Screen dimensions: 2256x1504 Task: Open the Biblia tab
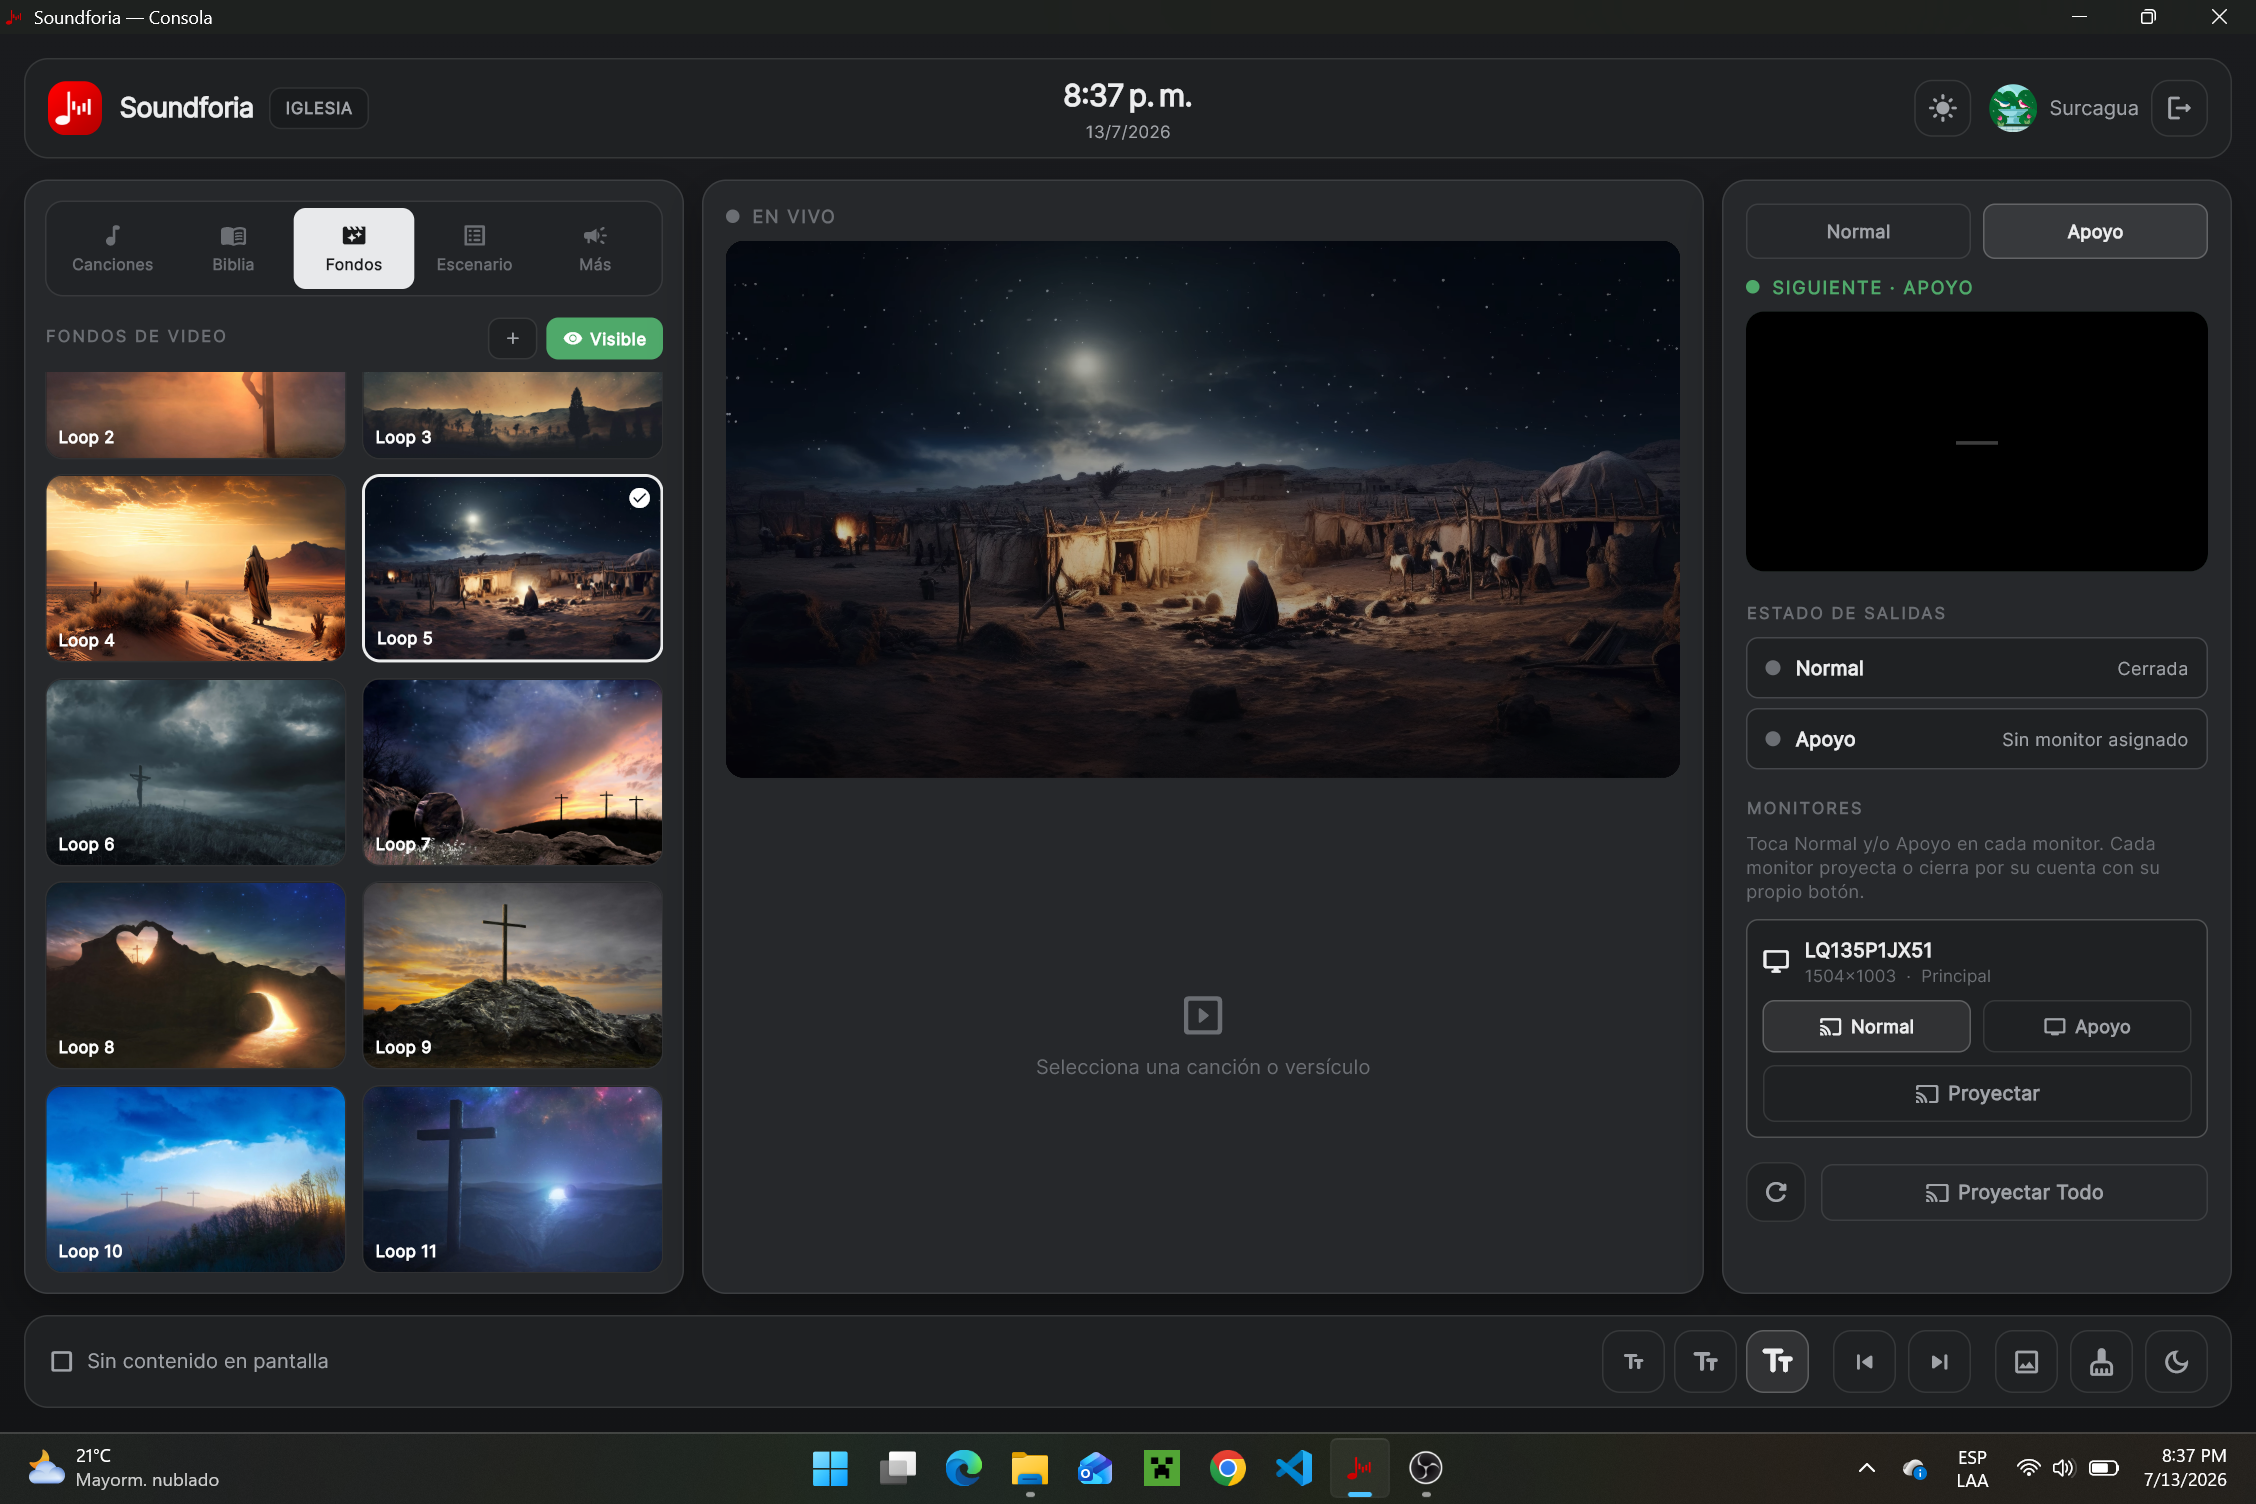pyautogui.click(x=233, y=248)
